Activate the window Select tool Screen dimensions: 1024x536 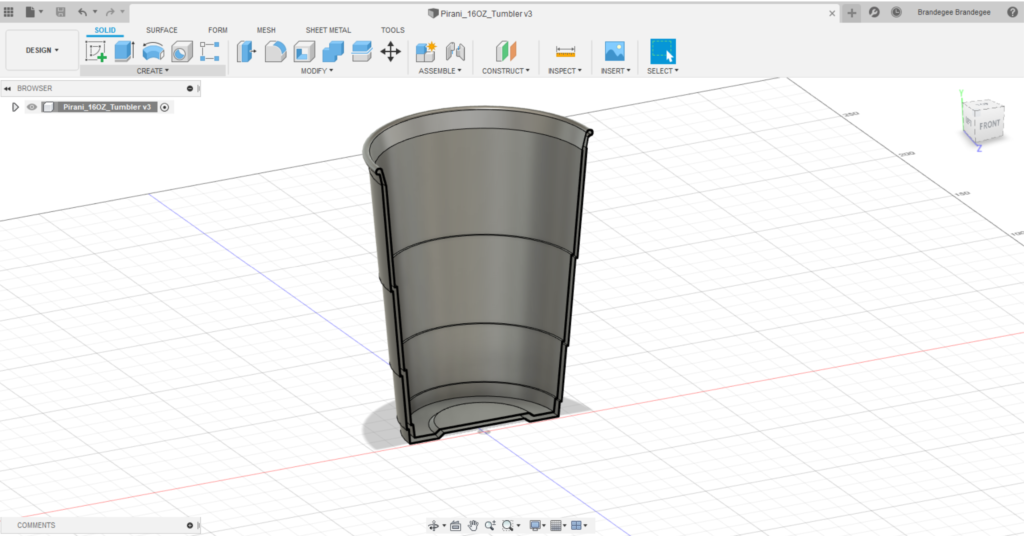(x=663, y=51)
